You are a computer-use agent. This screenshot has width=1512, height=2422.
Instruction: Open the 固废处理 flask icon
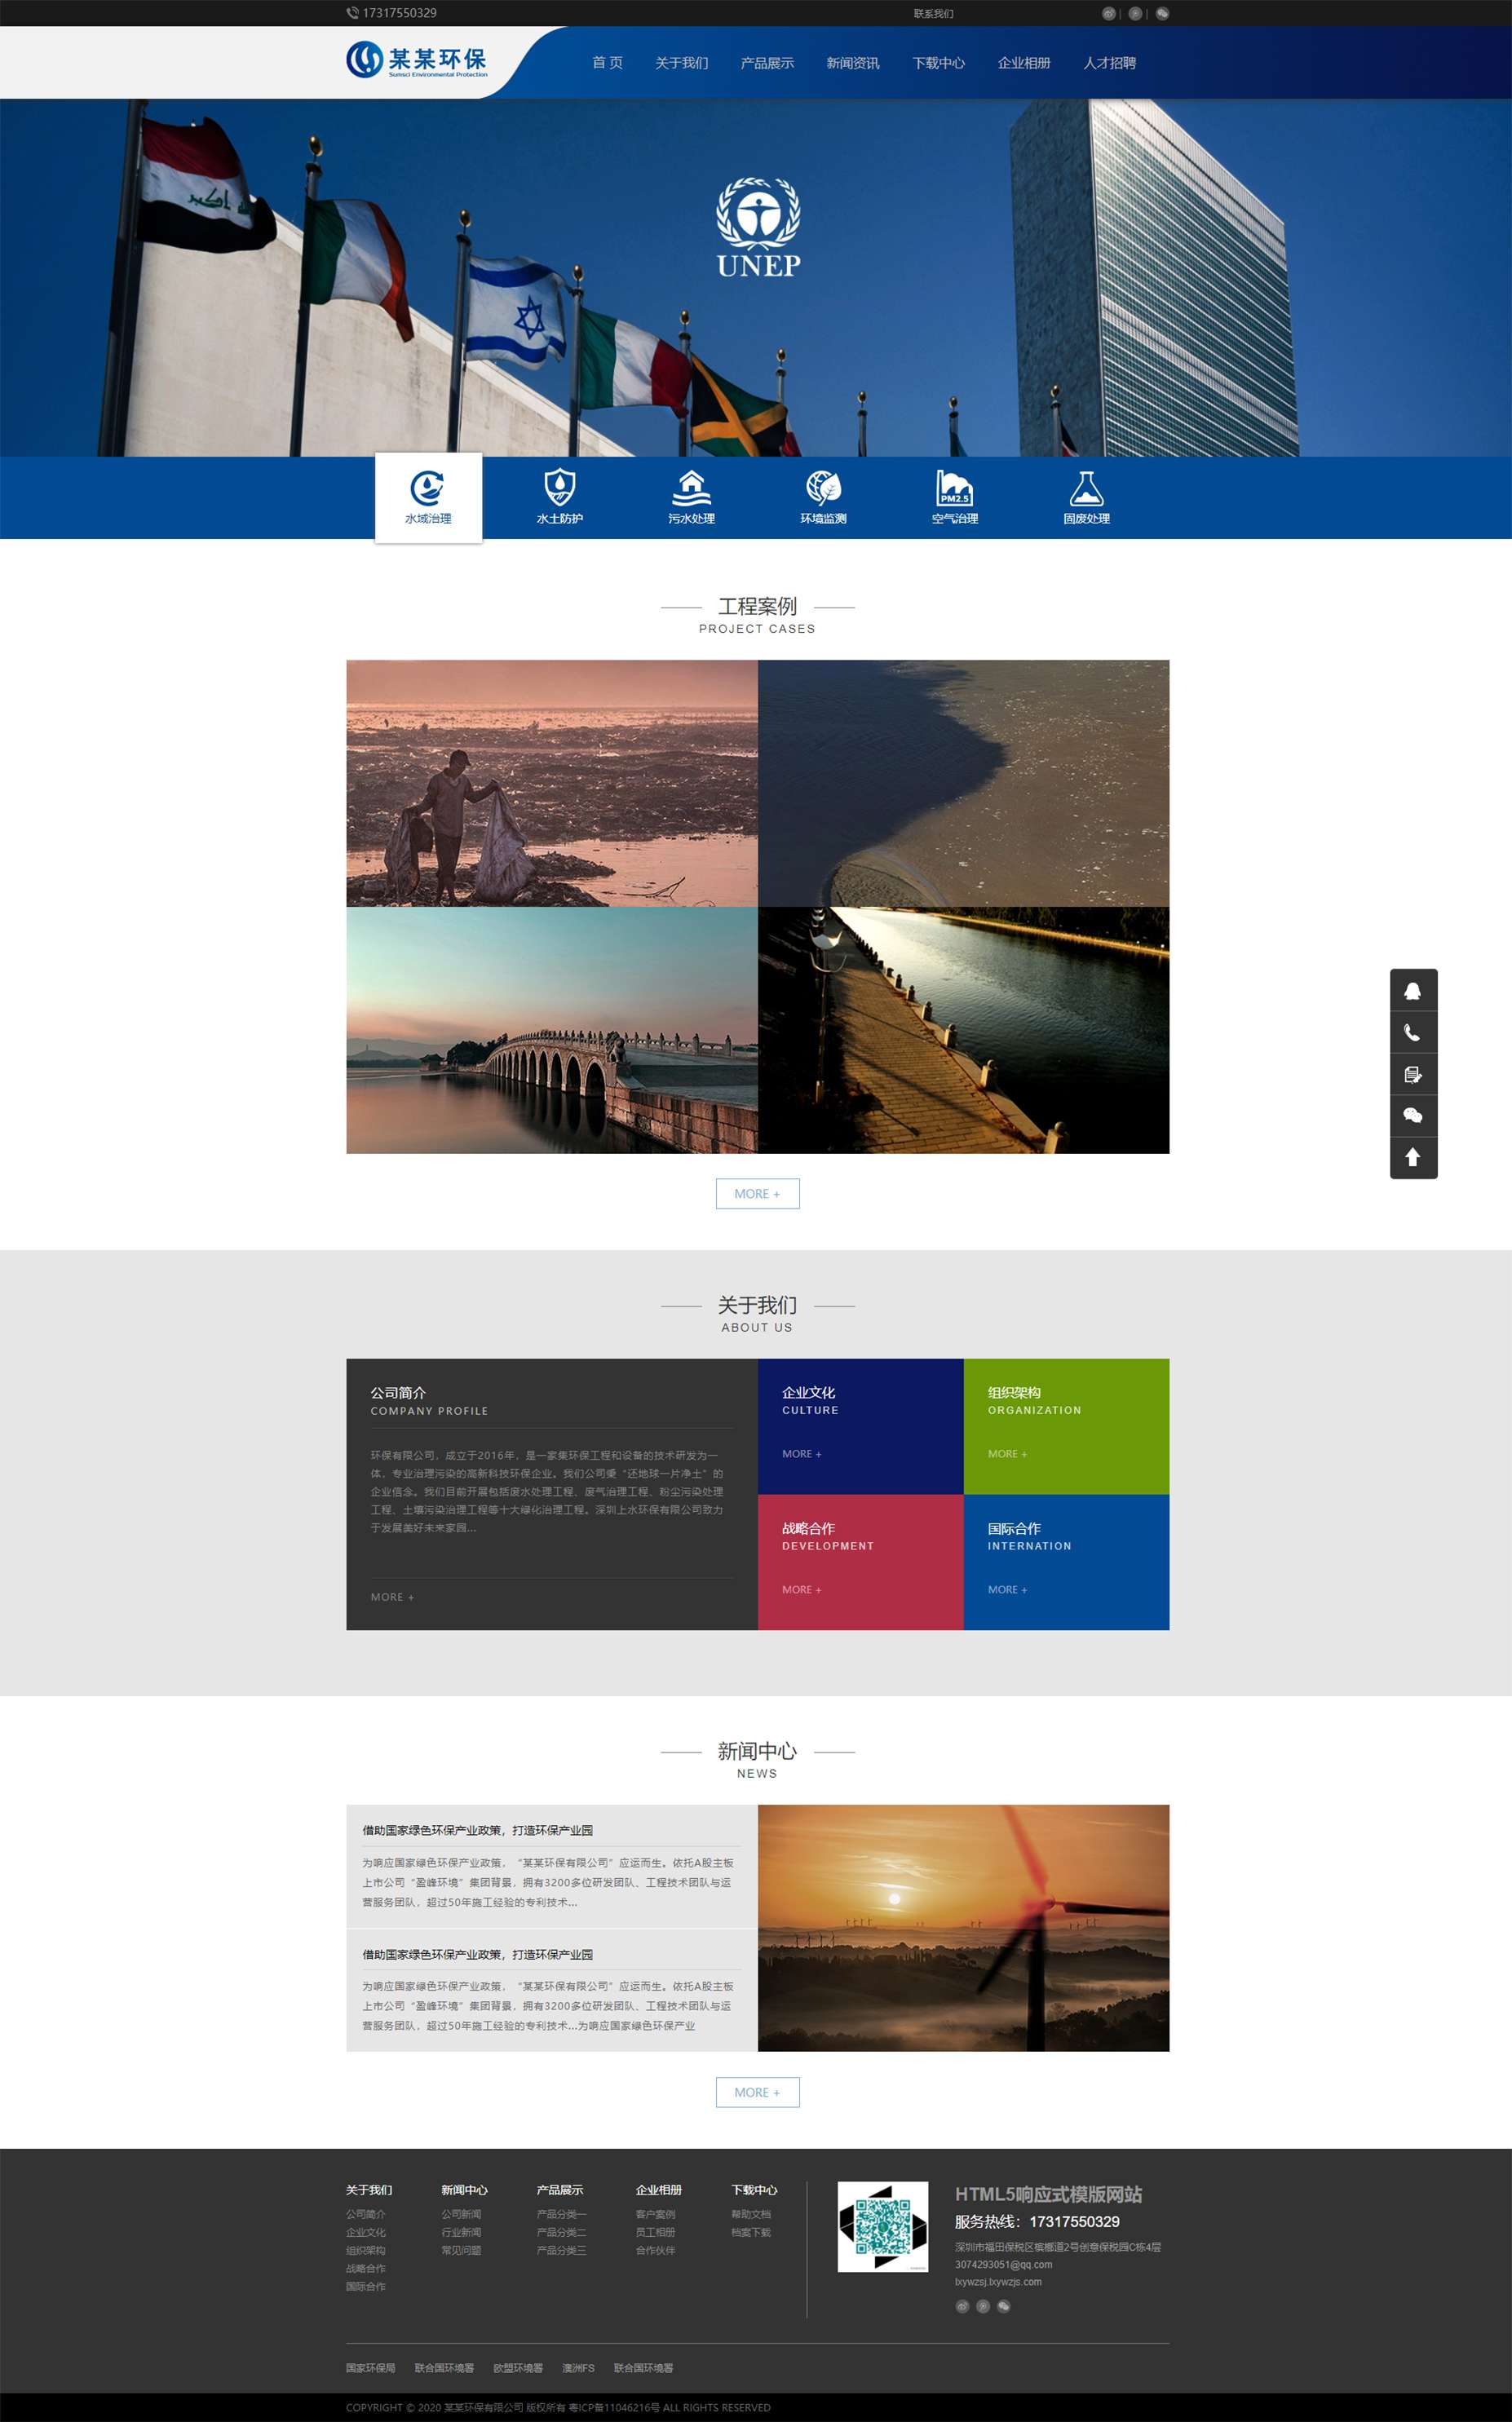(1086, 489)
